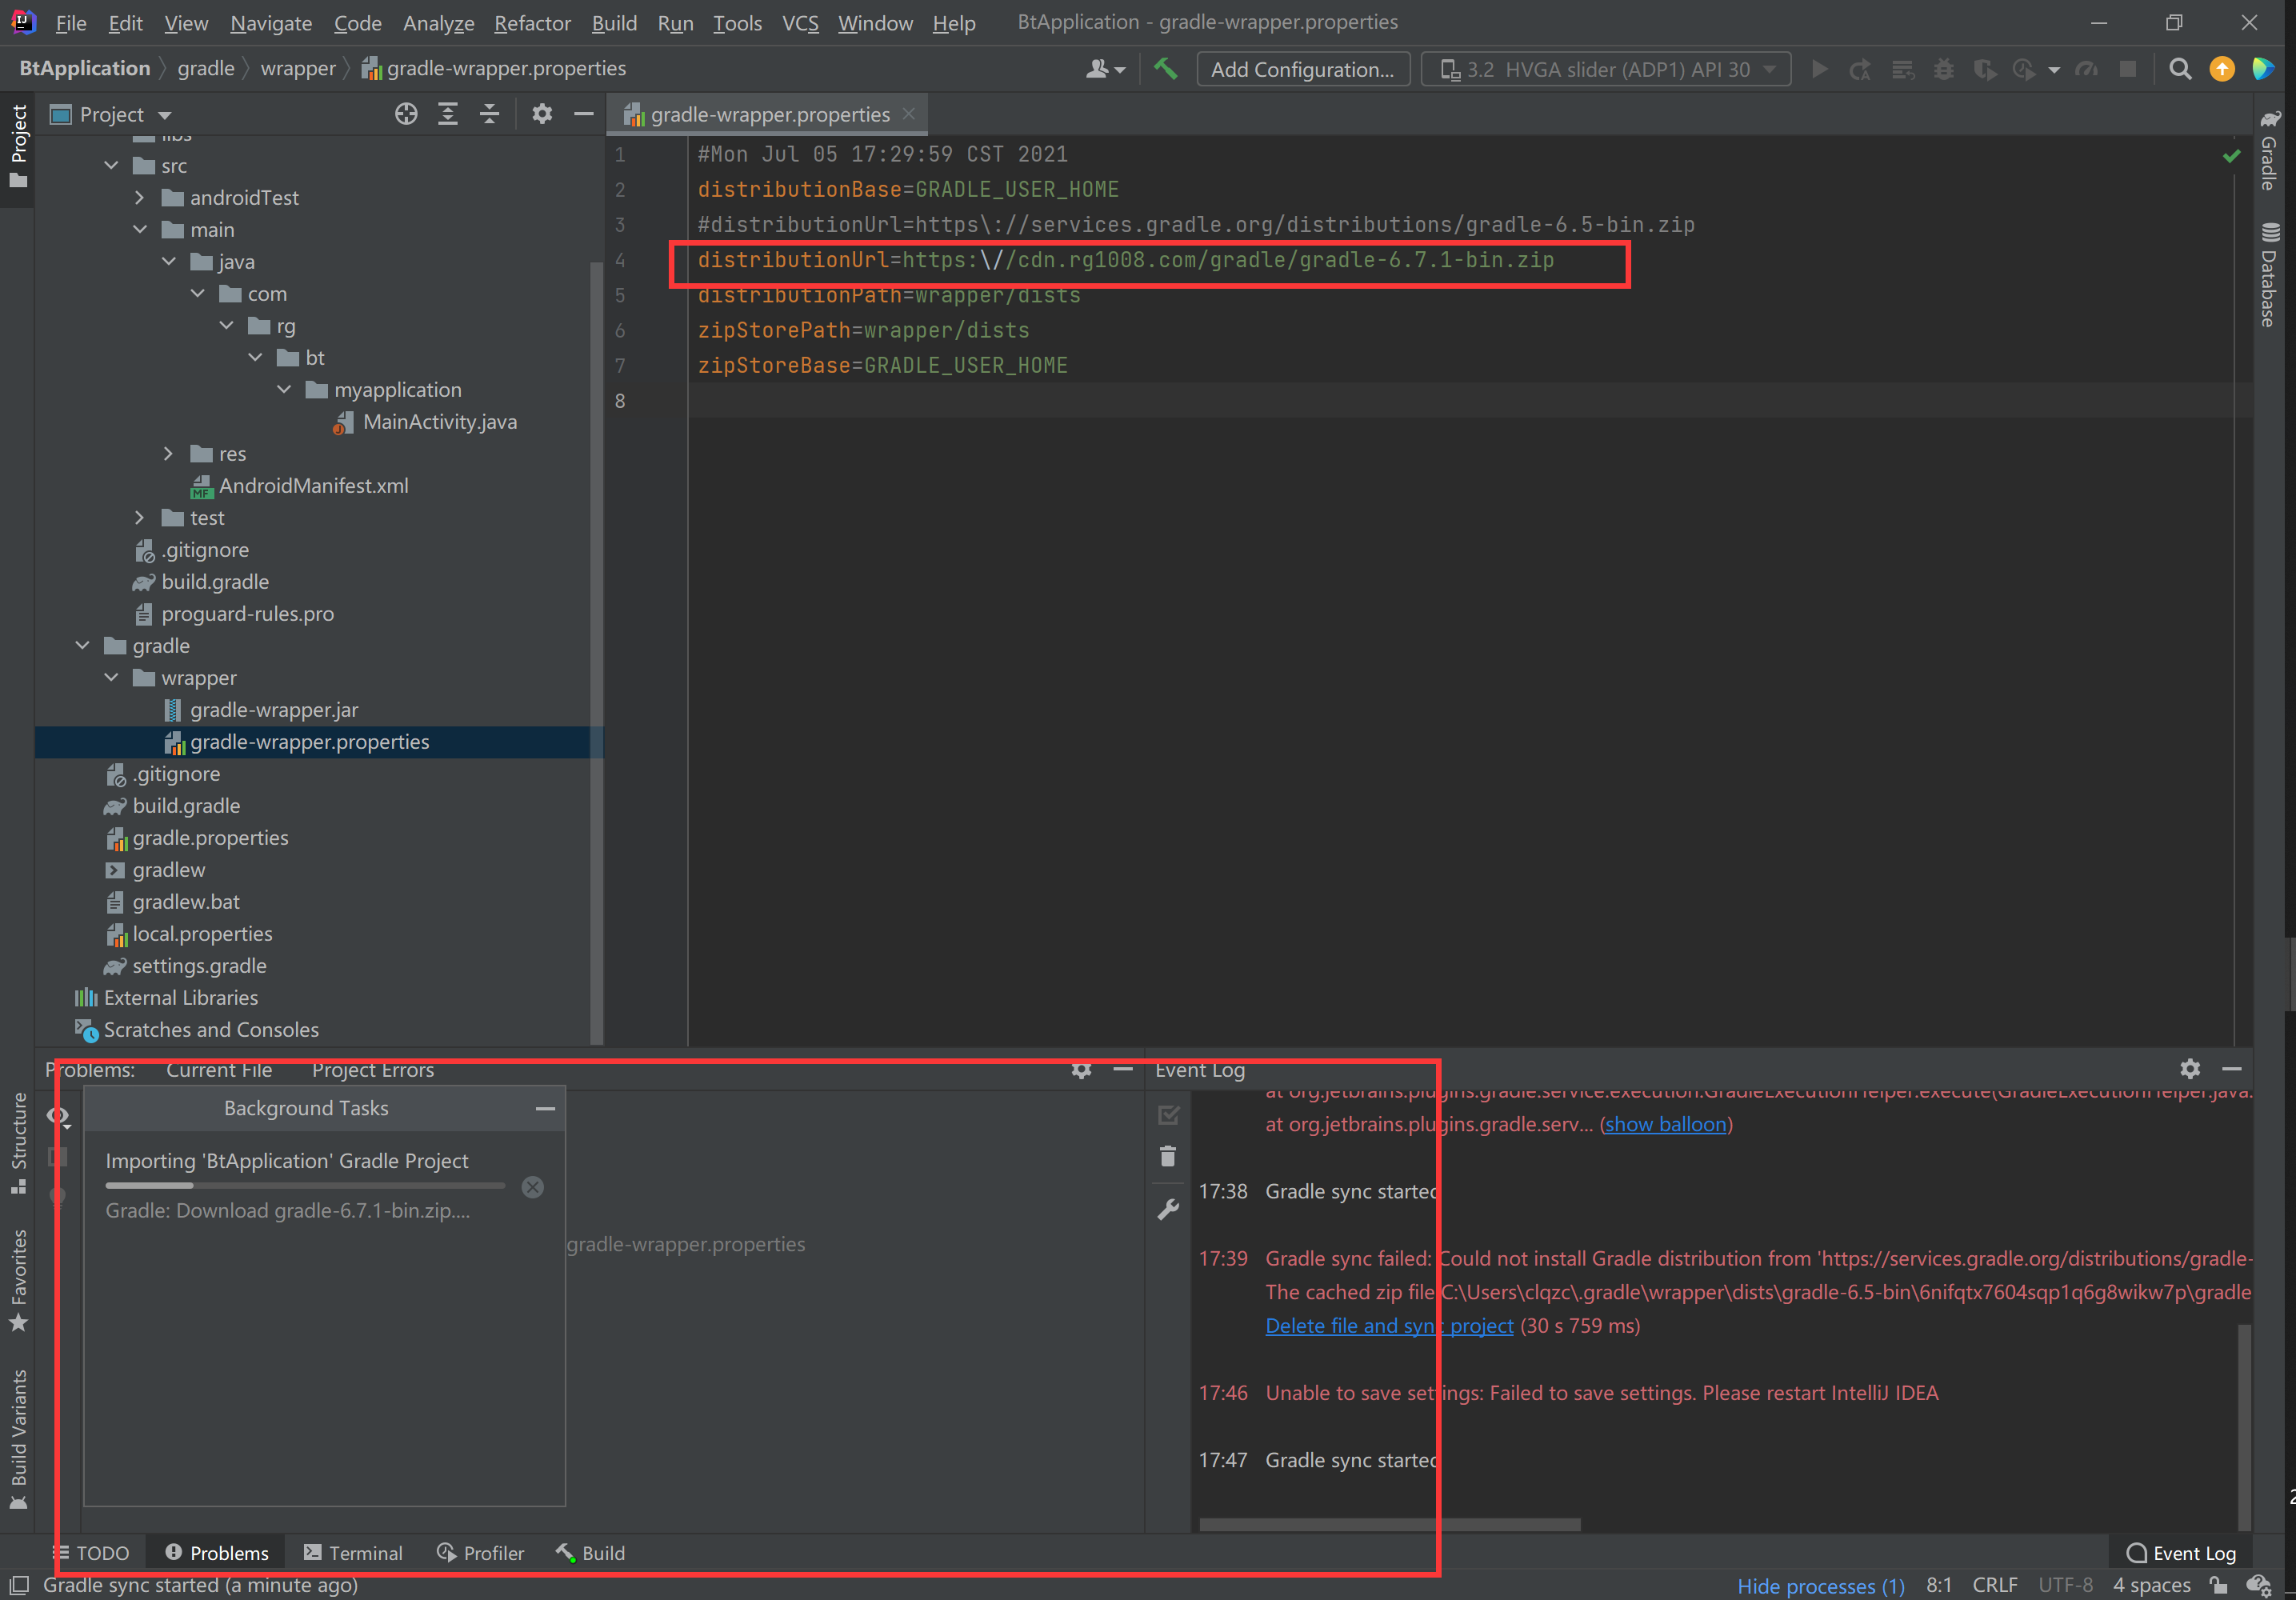Click the wrapper breadcrumb in navigation bar
Image resolution: width=2296 pixels, height=1600 pixels.
298,68
